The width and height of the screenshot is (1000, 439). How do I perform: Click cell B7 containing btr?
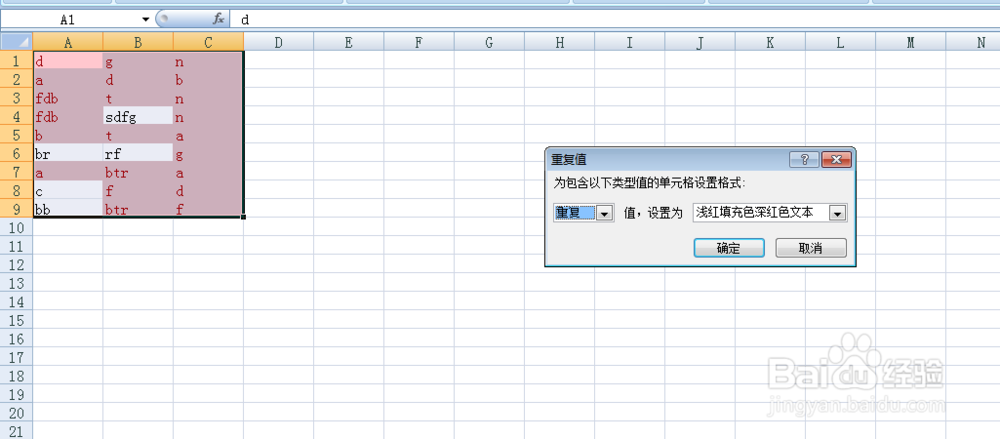coord(138,172)
